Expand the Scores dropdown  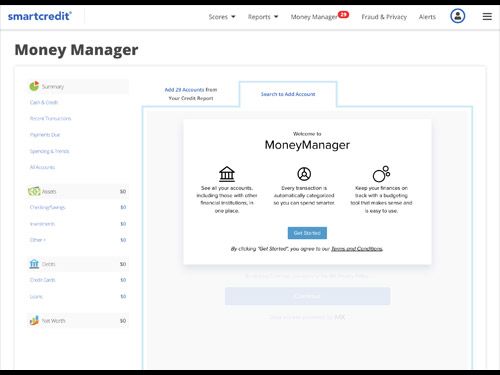tap(222, 17)
